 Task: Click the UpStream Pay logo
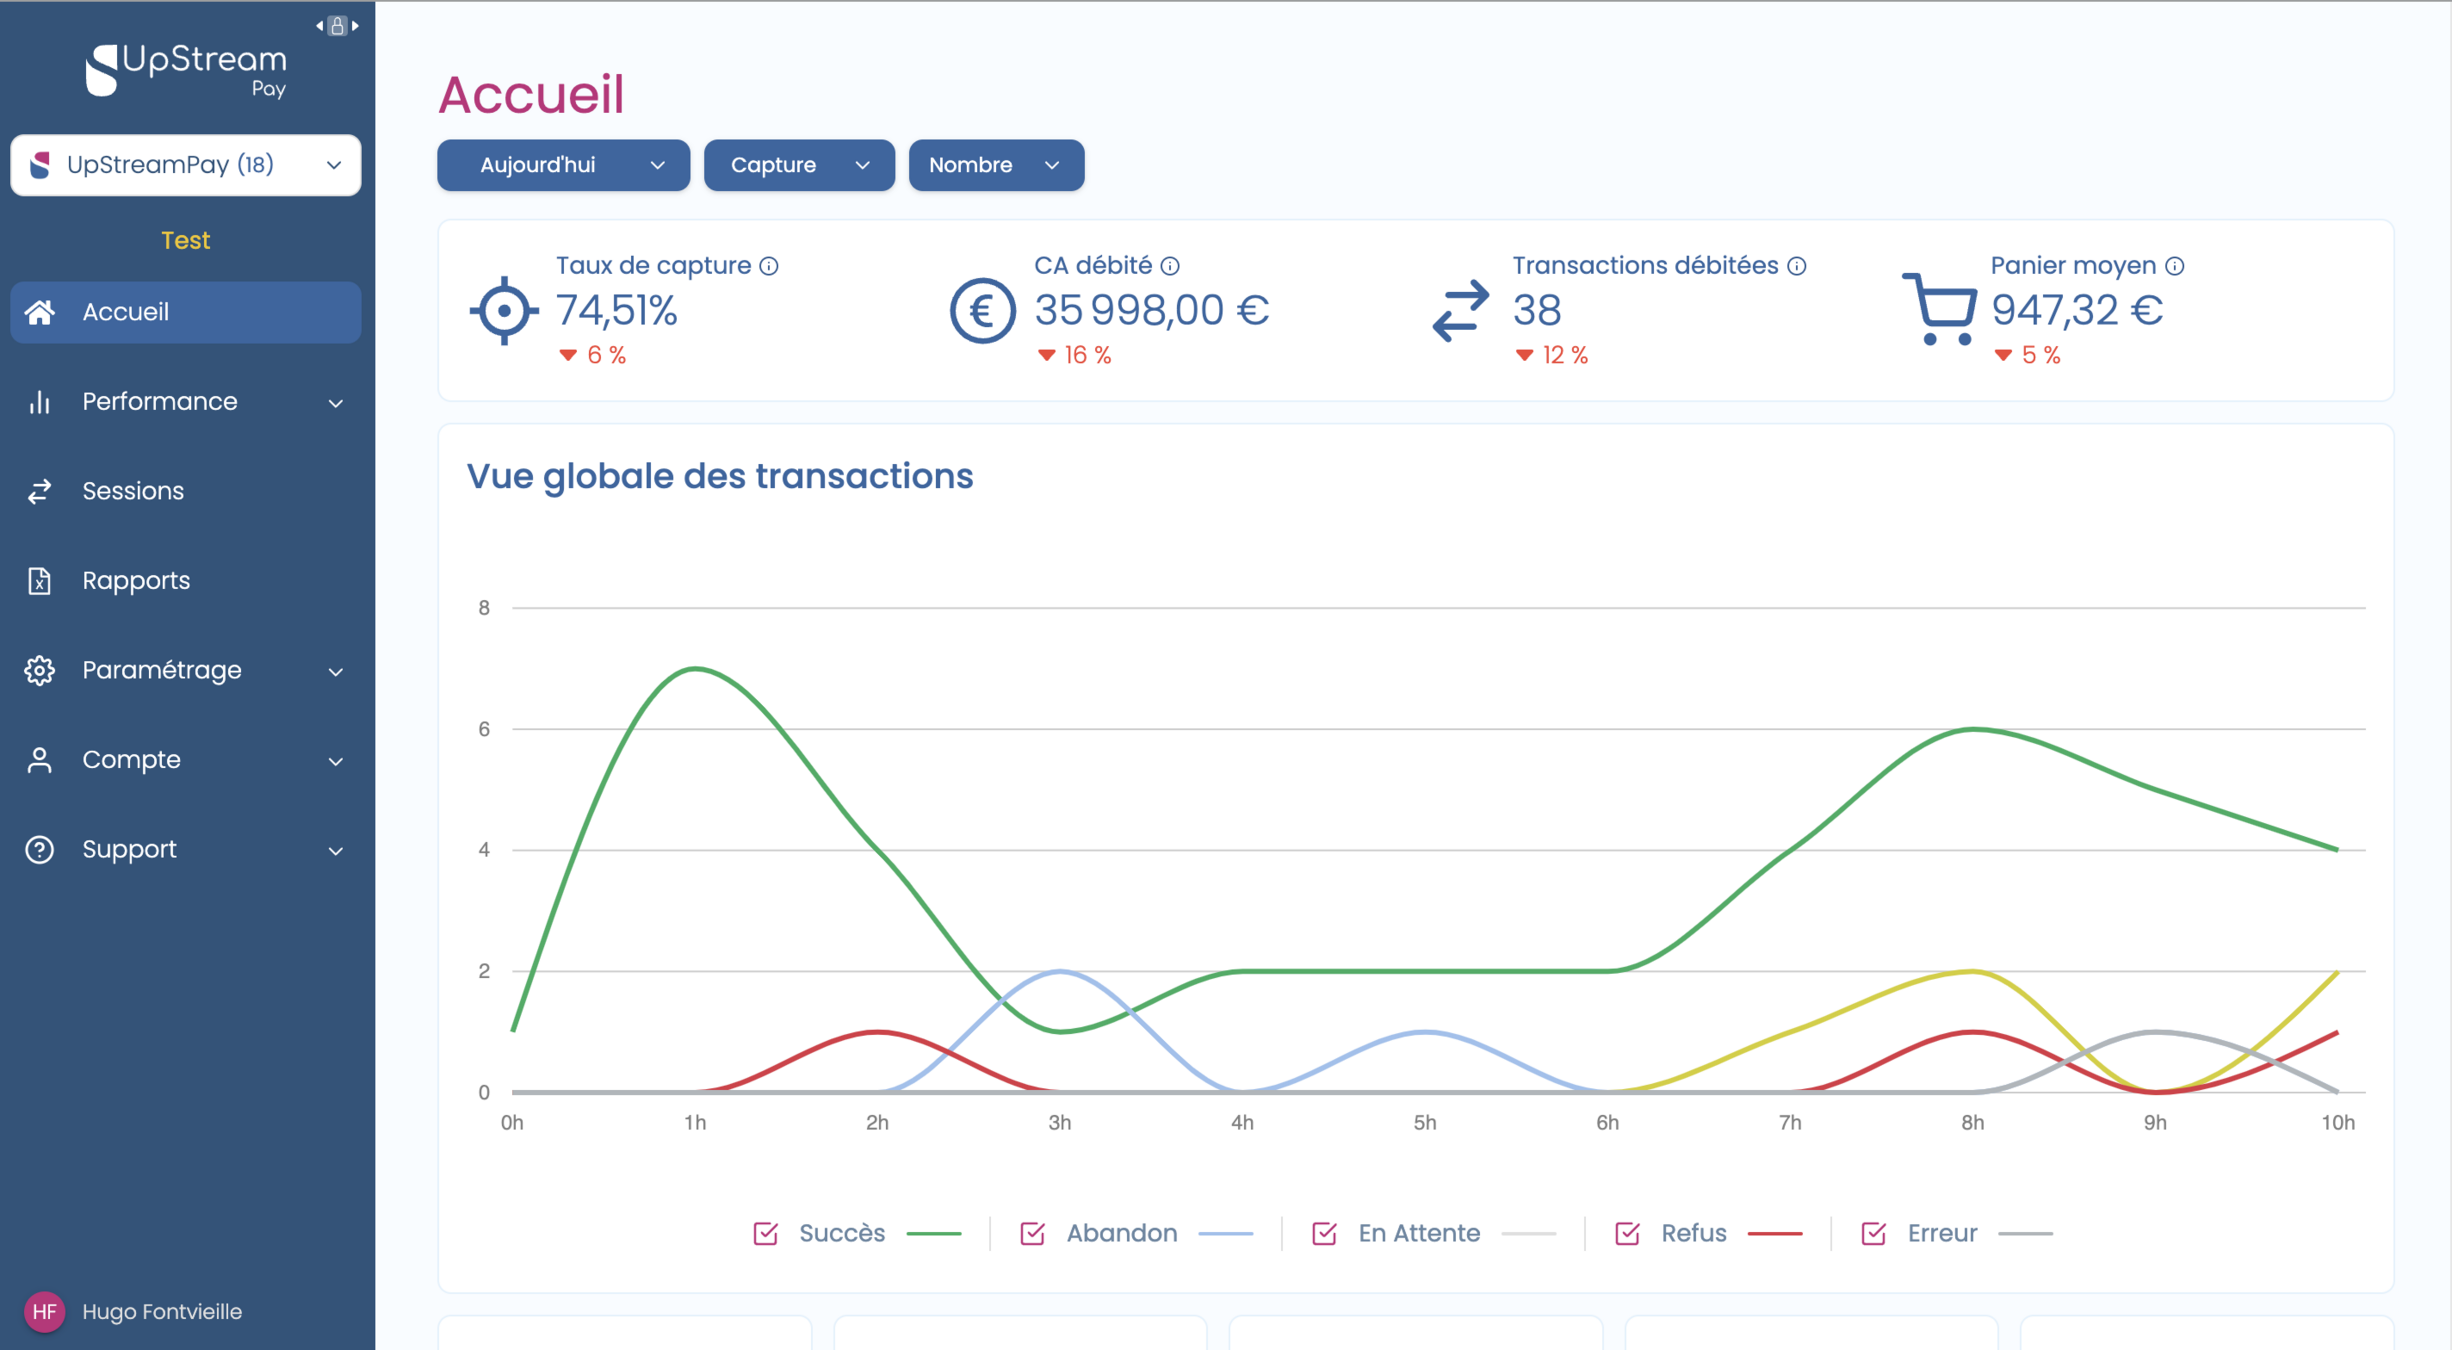(x=186, y=70)
